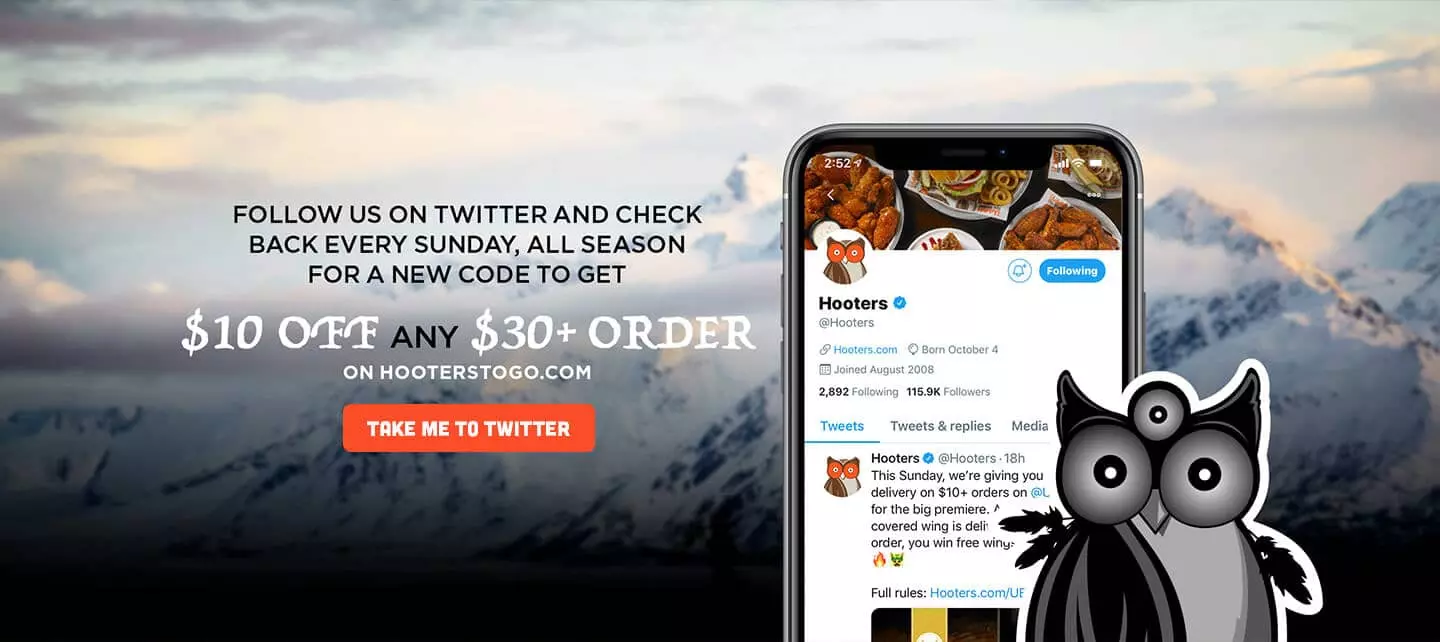The height and width of the screenshot is (642, 1440).
Task: Click the calendar icon beside Joined August 2008
Action: (825, 369)
